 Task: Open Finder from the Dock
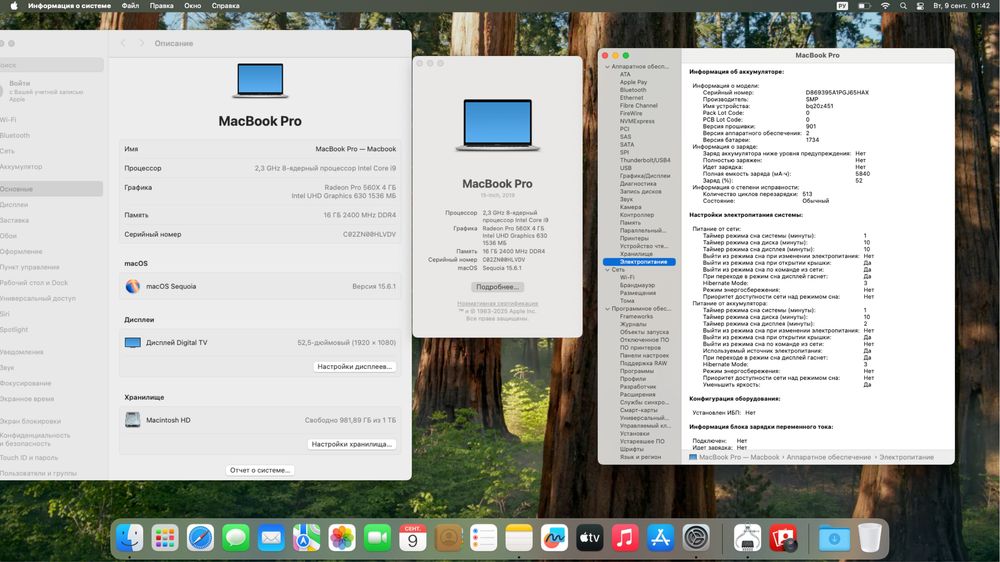point(129,538)
